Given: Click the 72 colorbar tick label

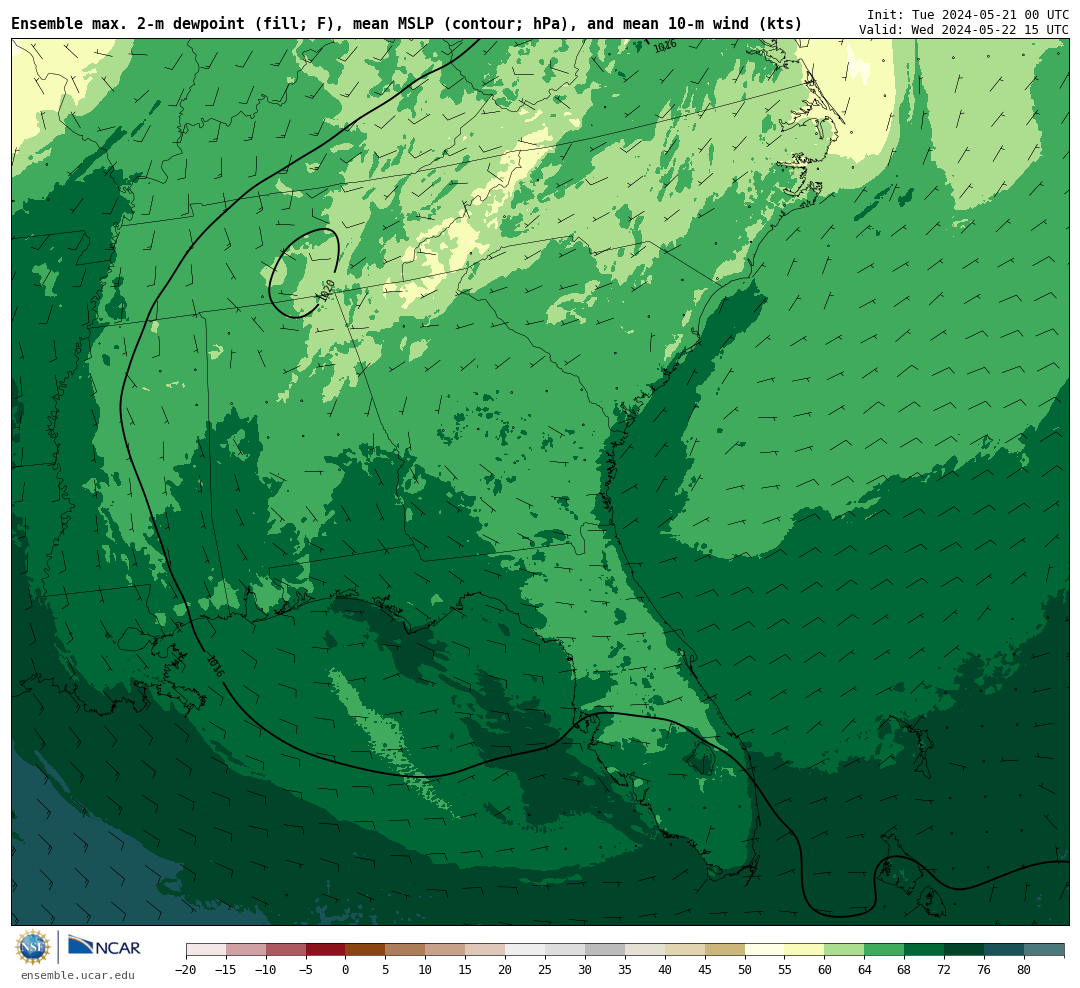Looking at the screenshot, I should click(x=945, y=970).
